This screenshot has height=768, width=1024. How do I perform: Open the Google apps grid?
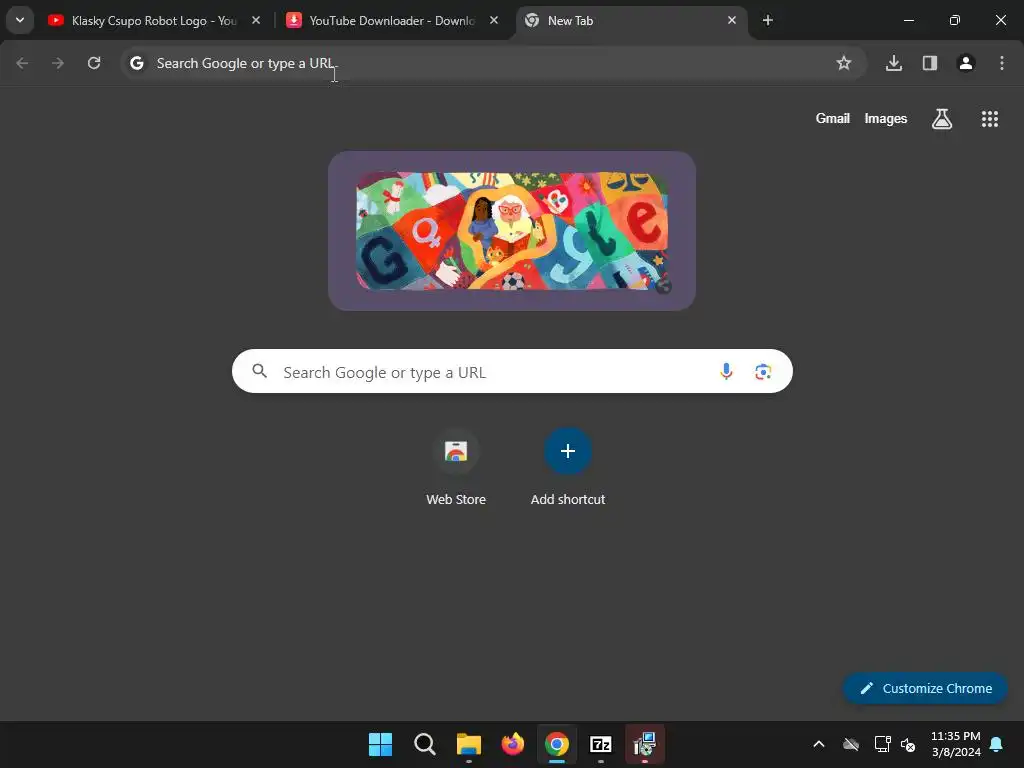[989, 118]
